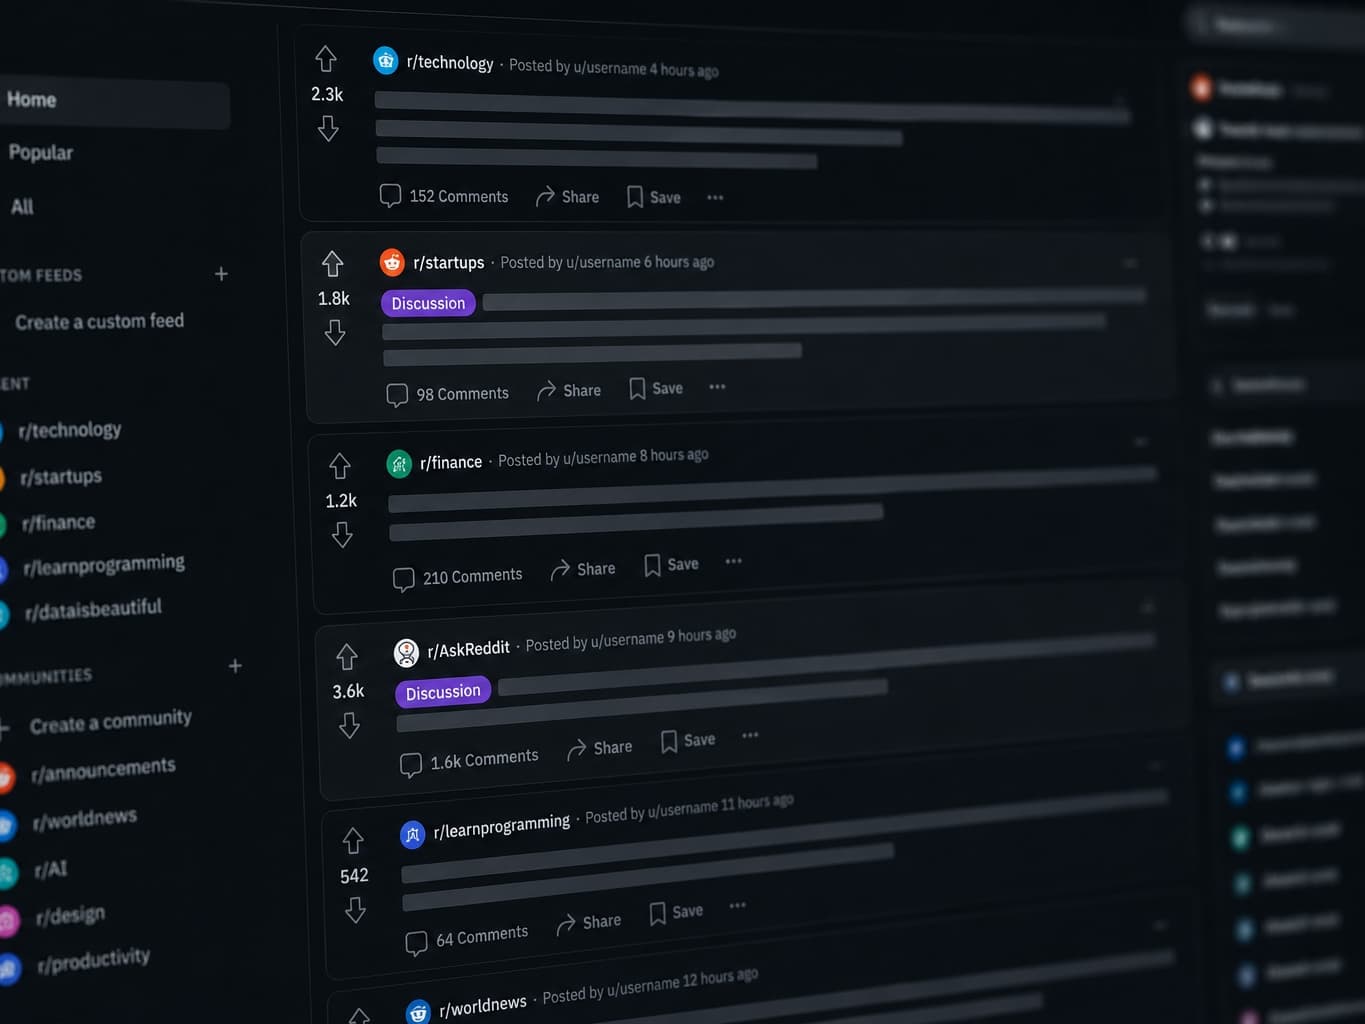Viewport: 1365px width, 1024px height.
Task: Downvote the r/startups post
Action: (335, 333)
